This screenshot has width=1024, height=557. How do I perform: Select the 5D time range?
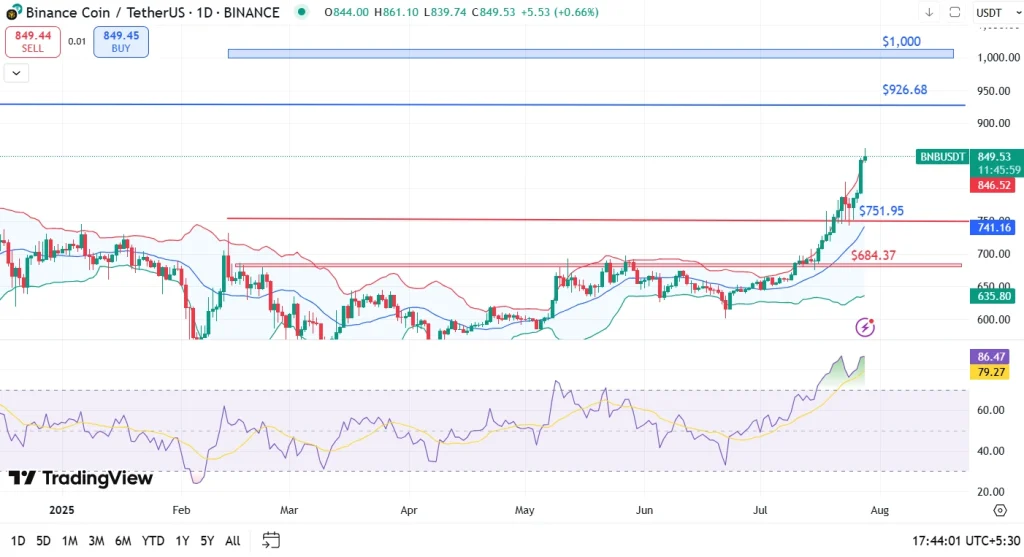click(43, 541)
